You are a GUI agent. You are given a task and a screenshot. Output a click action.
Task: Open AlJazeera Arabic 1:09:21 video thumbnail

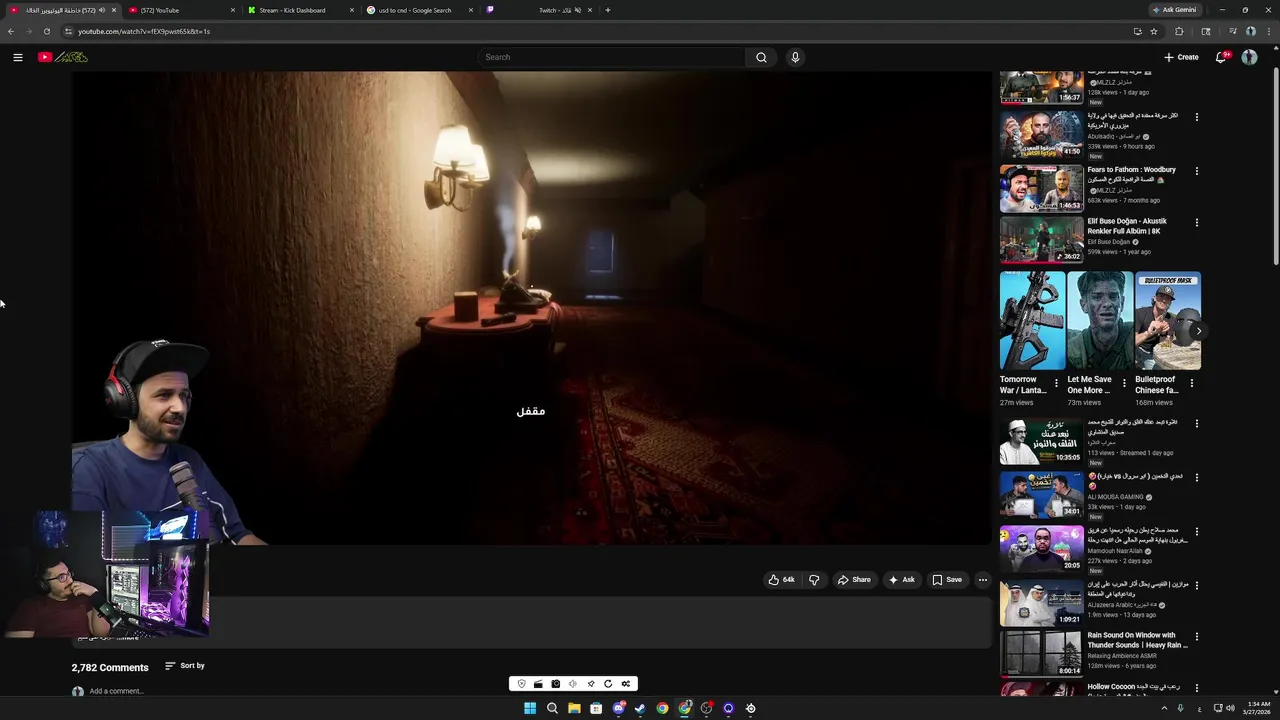pyautogui.click(x=1041, y=602)
